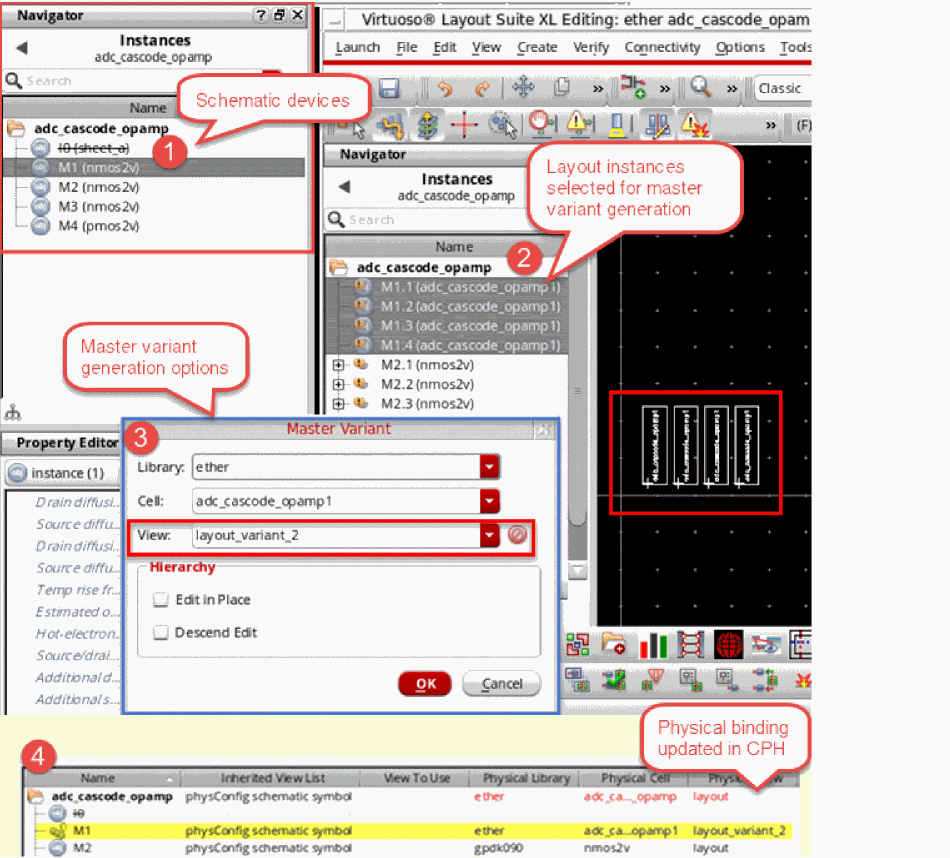Click the eye view toolbar icon

click(766, 646)
